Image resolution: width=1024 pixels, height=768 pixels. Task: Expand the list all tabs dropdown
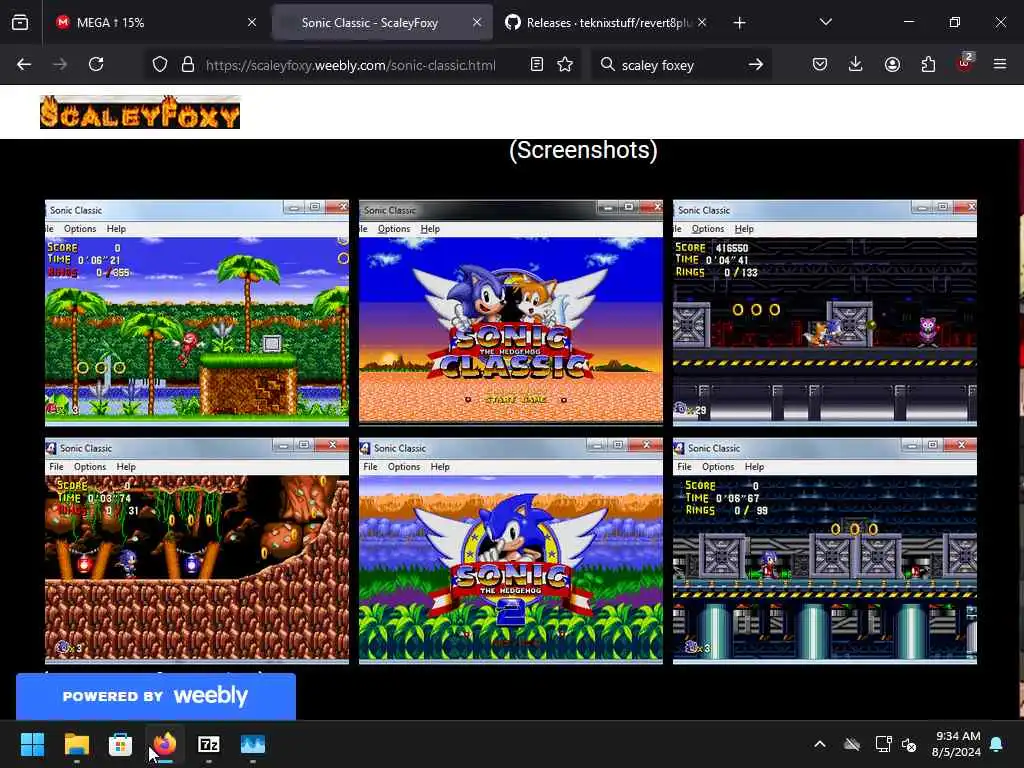point(825,23)
